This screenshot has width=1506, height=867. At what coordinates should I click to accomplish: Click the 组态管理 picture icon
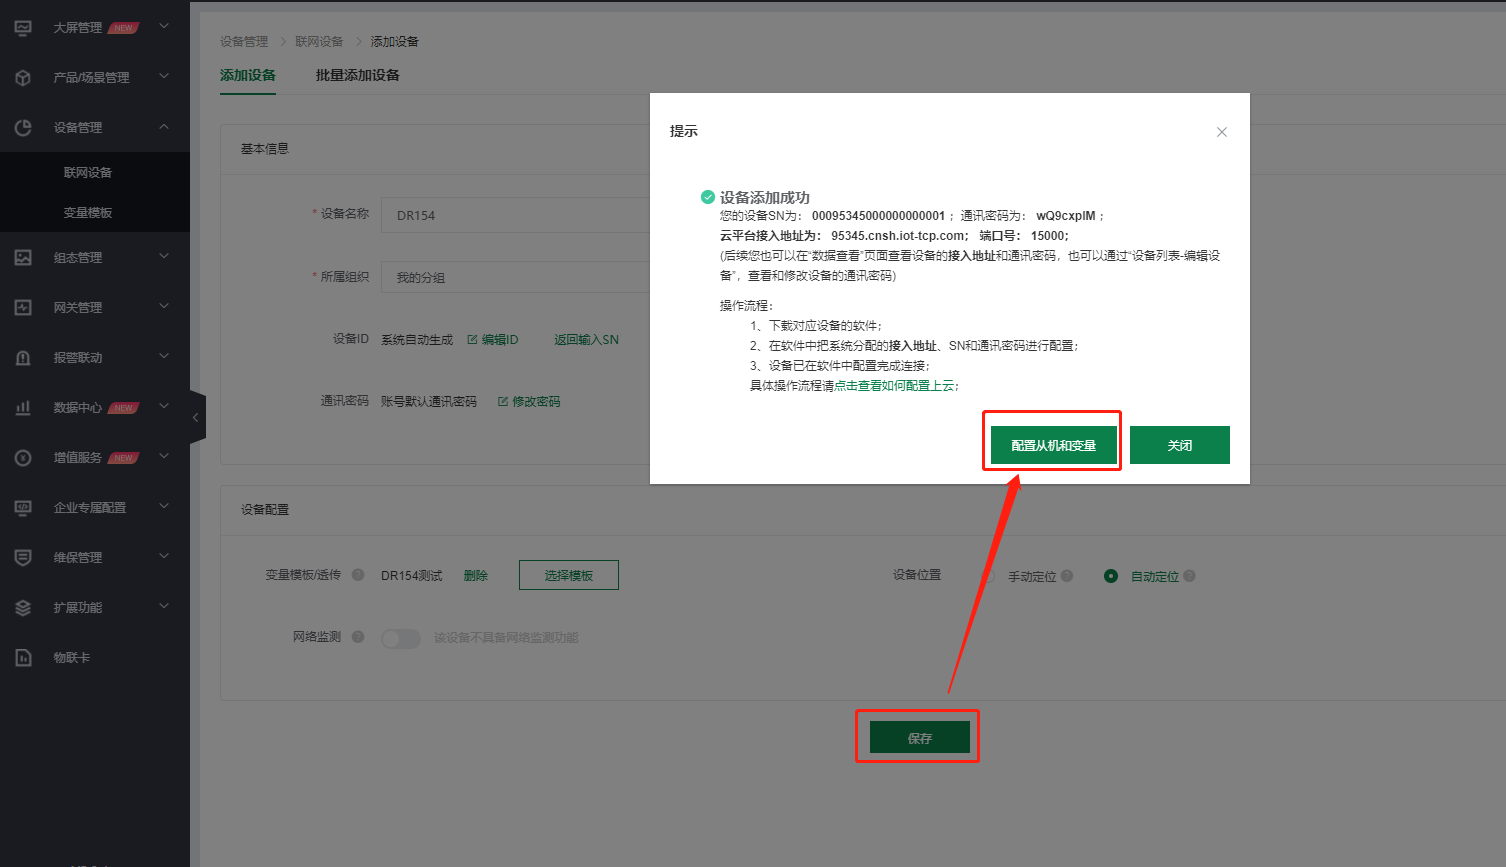point(23,258)
